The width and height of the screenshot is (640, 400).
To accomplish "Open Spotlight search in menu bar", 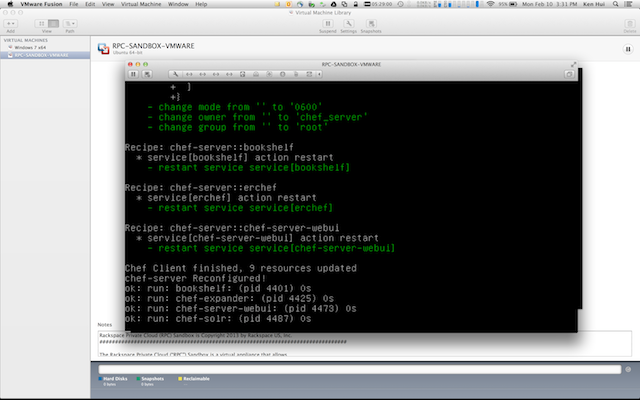I will tap(616, 4).
